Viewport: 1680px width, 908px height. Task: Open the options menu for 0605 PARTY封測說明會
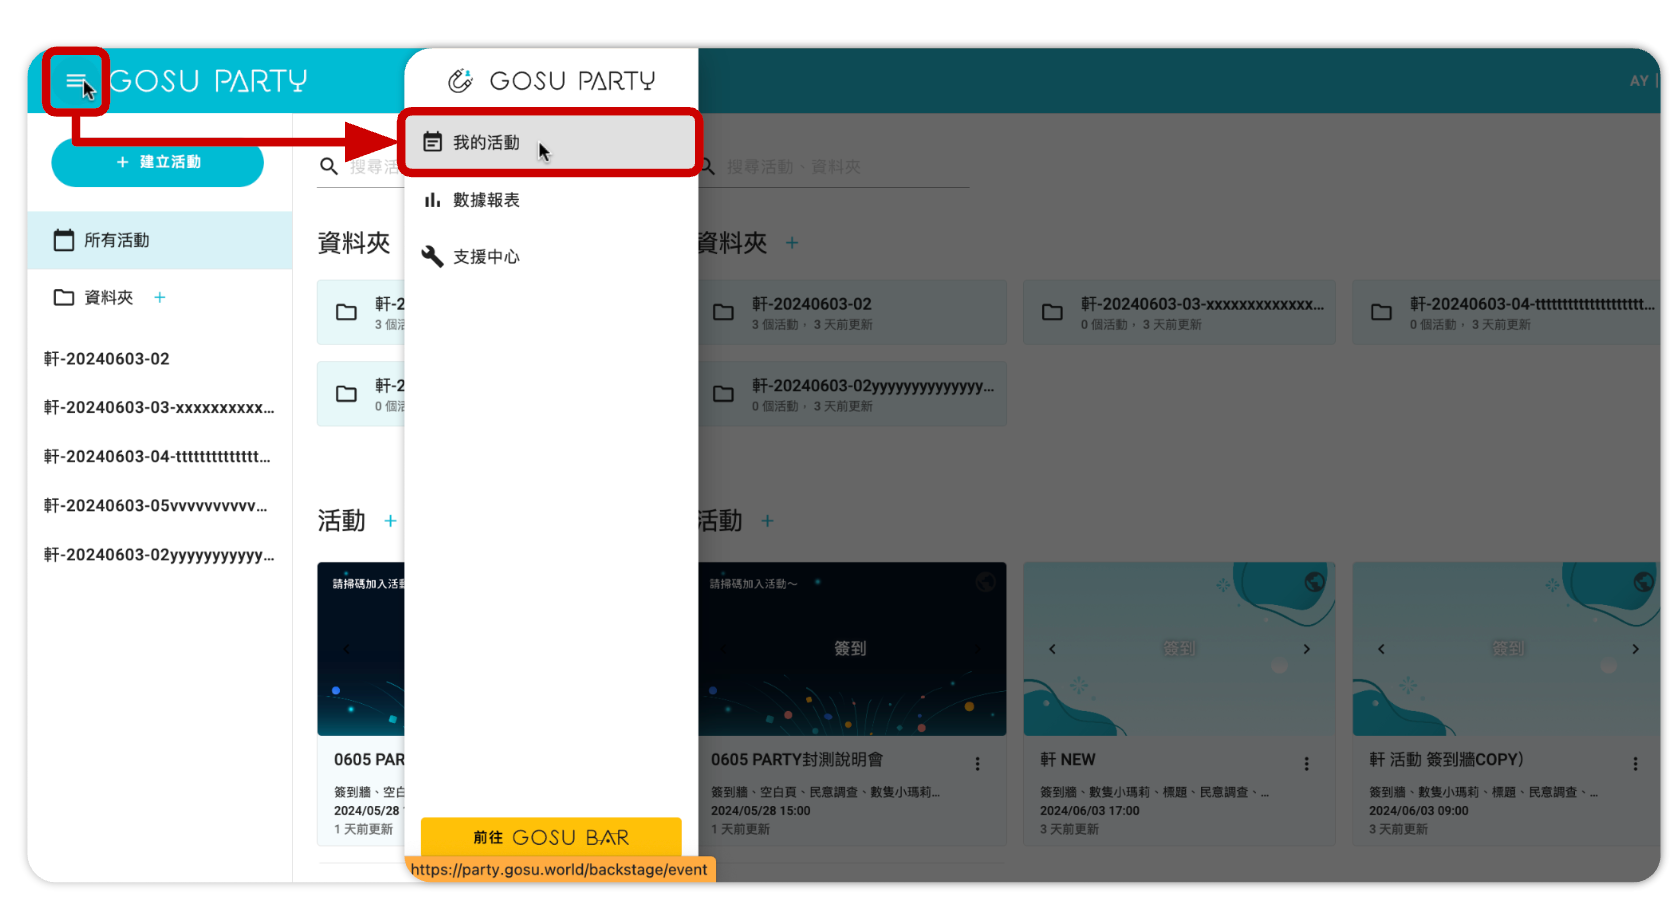pos(977,764)
